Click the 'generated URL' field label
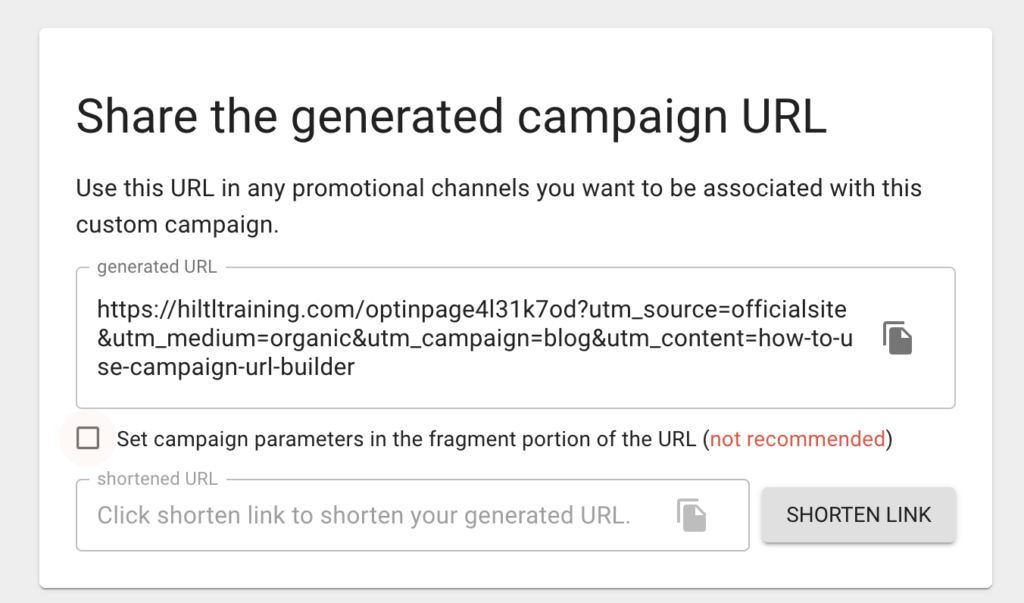This screenshot has width=1024, height=603. (x=157, y=267)
